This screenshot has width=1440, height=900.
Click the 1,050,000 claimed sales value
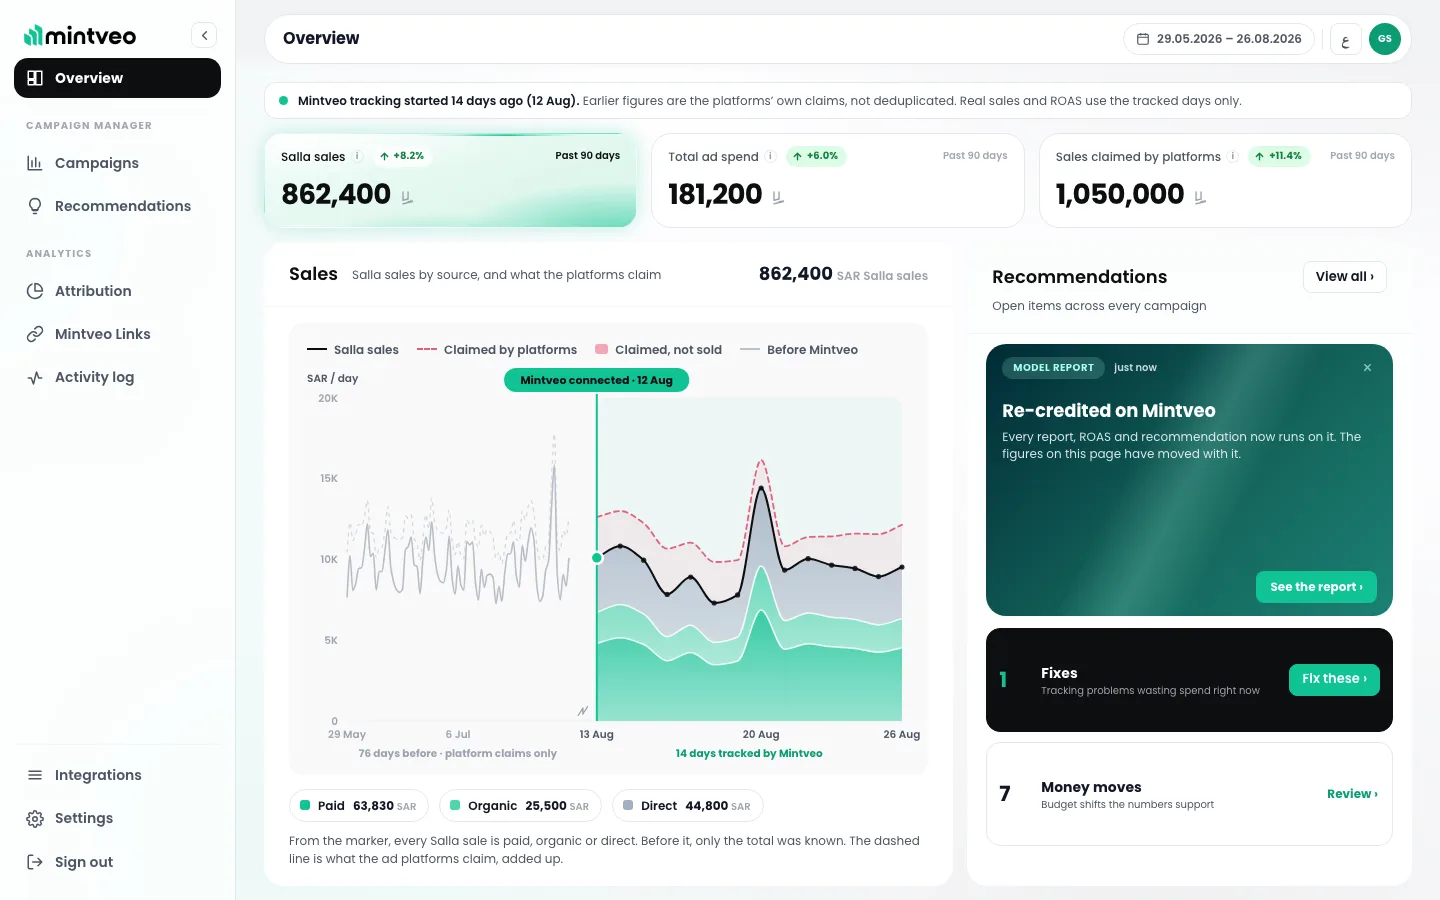[x=1120, y=194]
